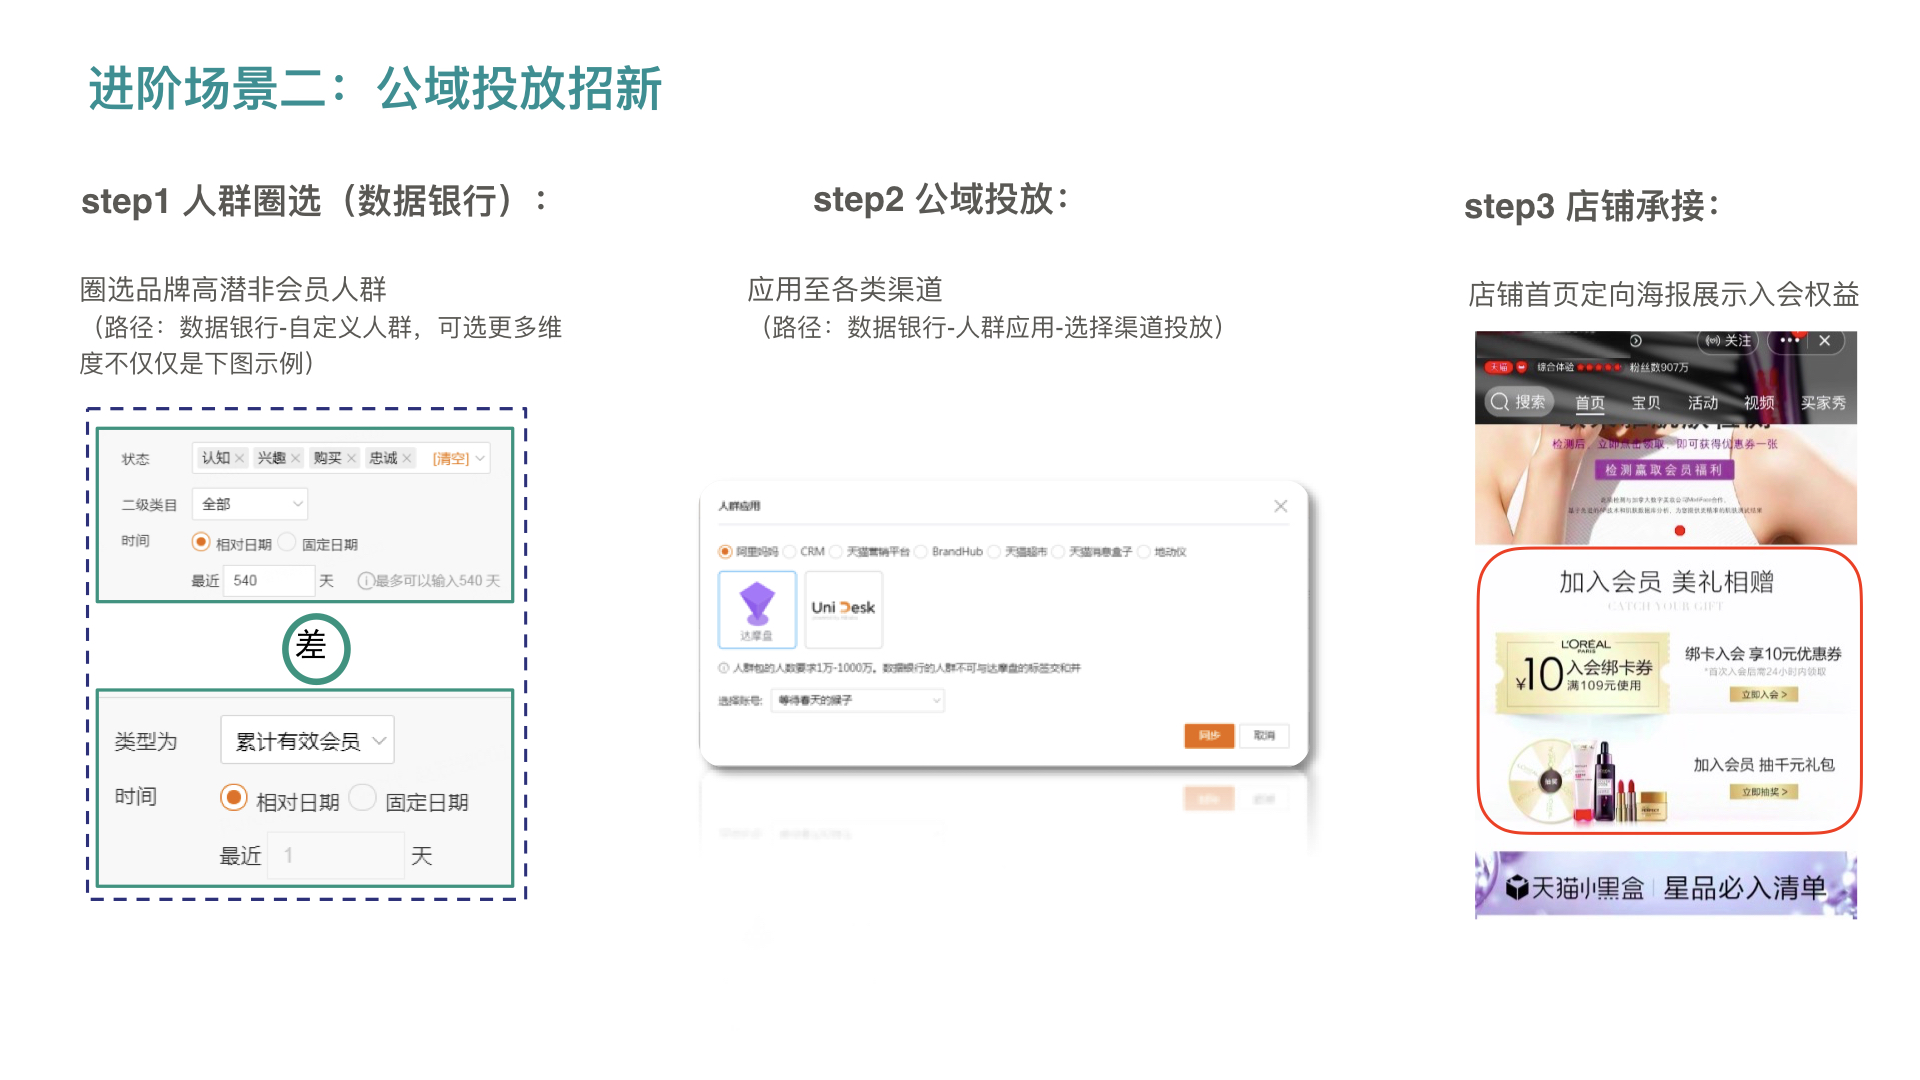The image size is (1920, 1080).
Task: Click the 最近 540 days input field
Action: coord(269,580)
